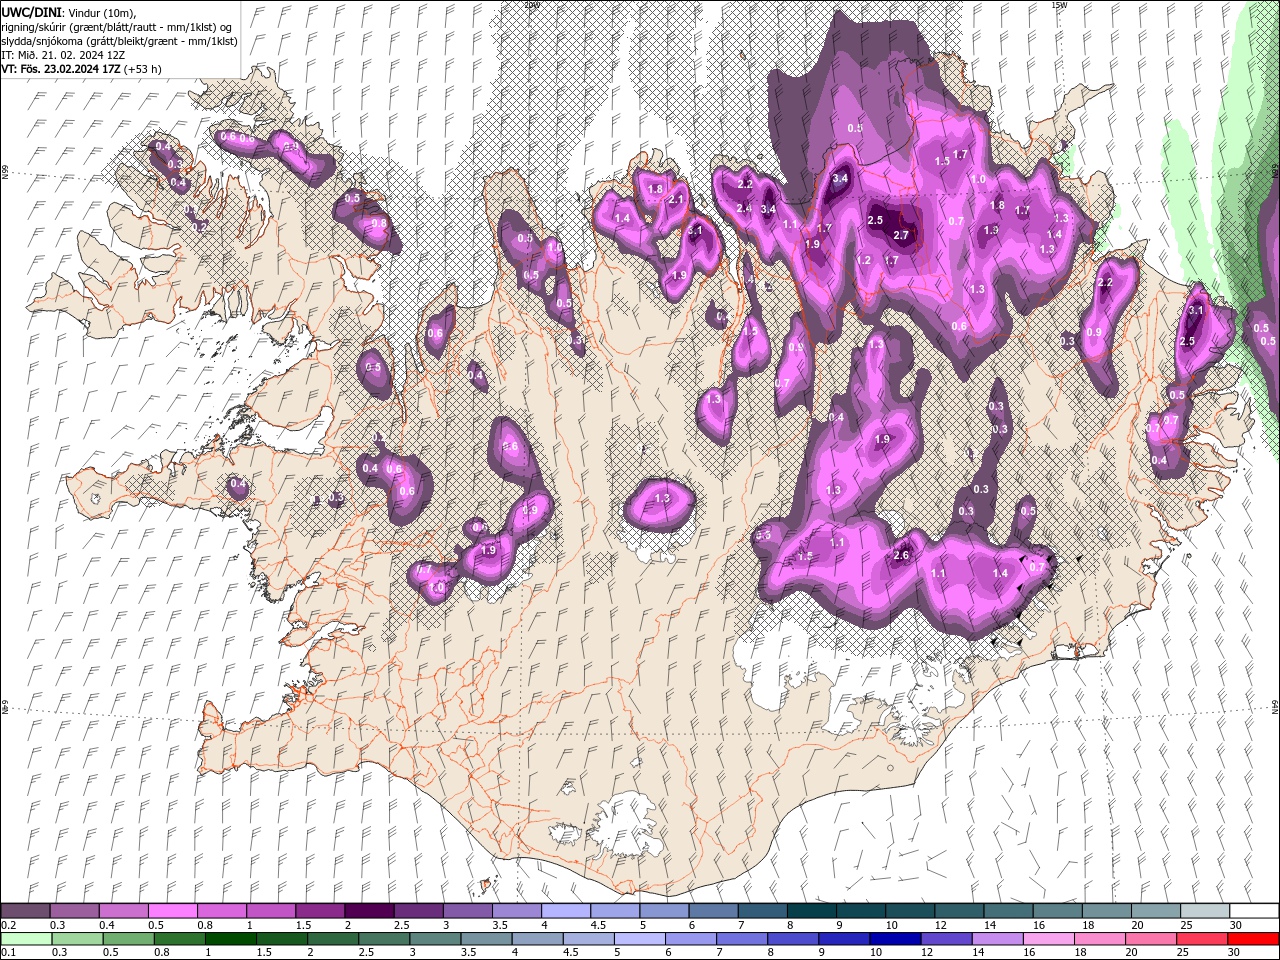Pick the deep blue 10 swatch in the lower legend row
The width and height of the screenshot is (1280, 960).
pyautogui.click(x=895, y=938)
